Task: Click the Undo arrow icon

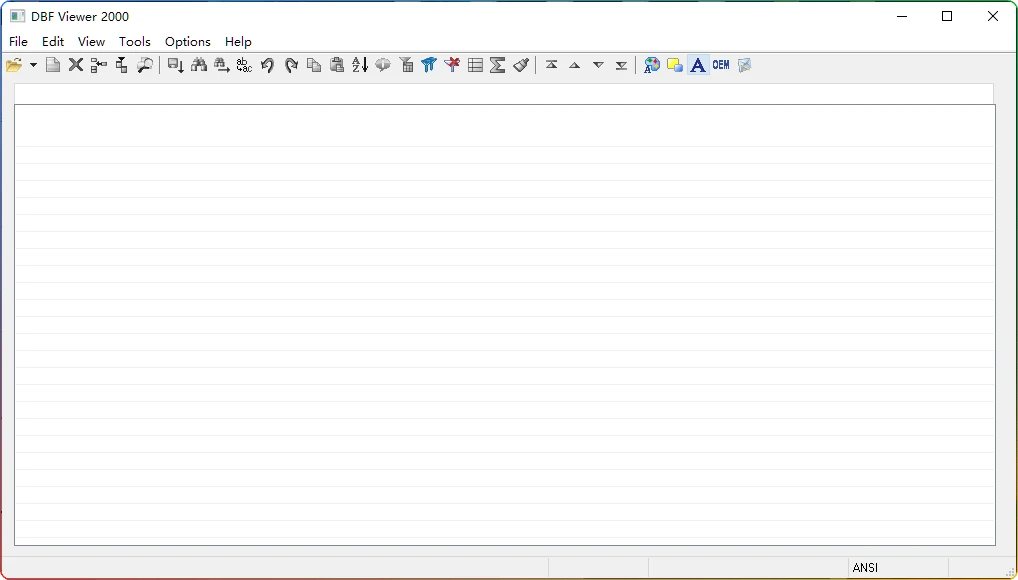Action: [x=267, y=65]
